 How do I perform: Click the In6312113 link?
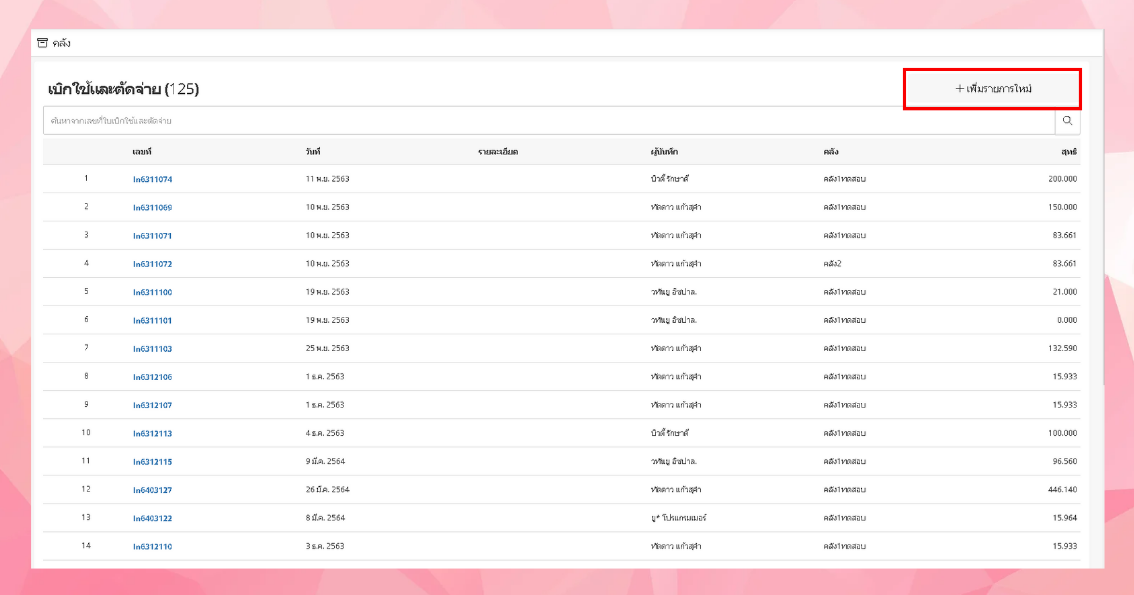pos(152,434)
